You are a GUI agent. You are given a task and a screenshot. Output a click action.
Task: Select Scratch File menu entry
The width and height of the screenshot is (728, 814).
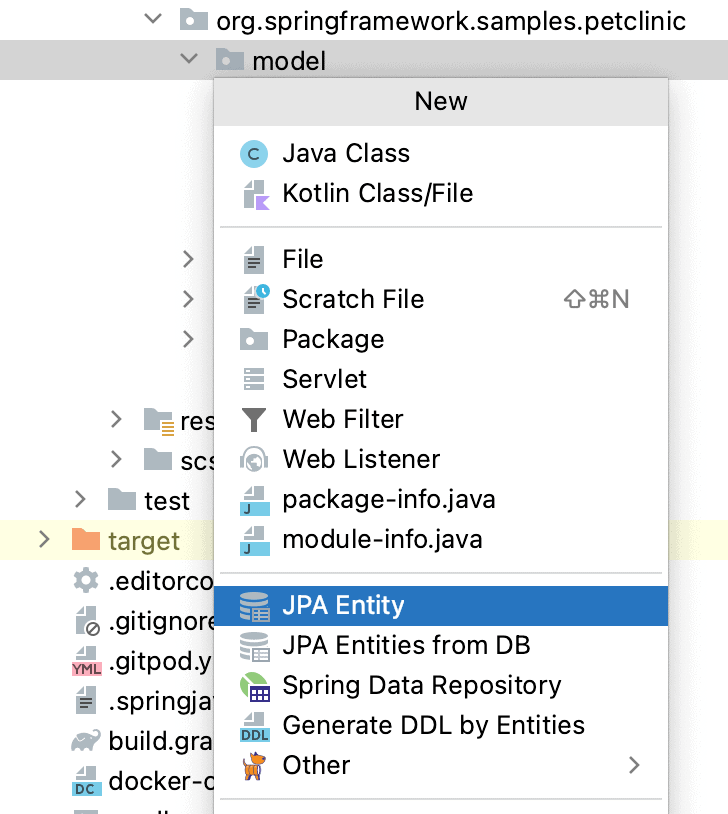click(441, 300)
